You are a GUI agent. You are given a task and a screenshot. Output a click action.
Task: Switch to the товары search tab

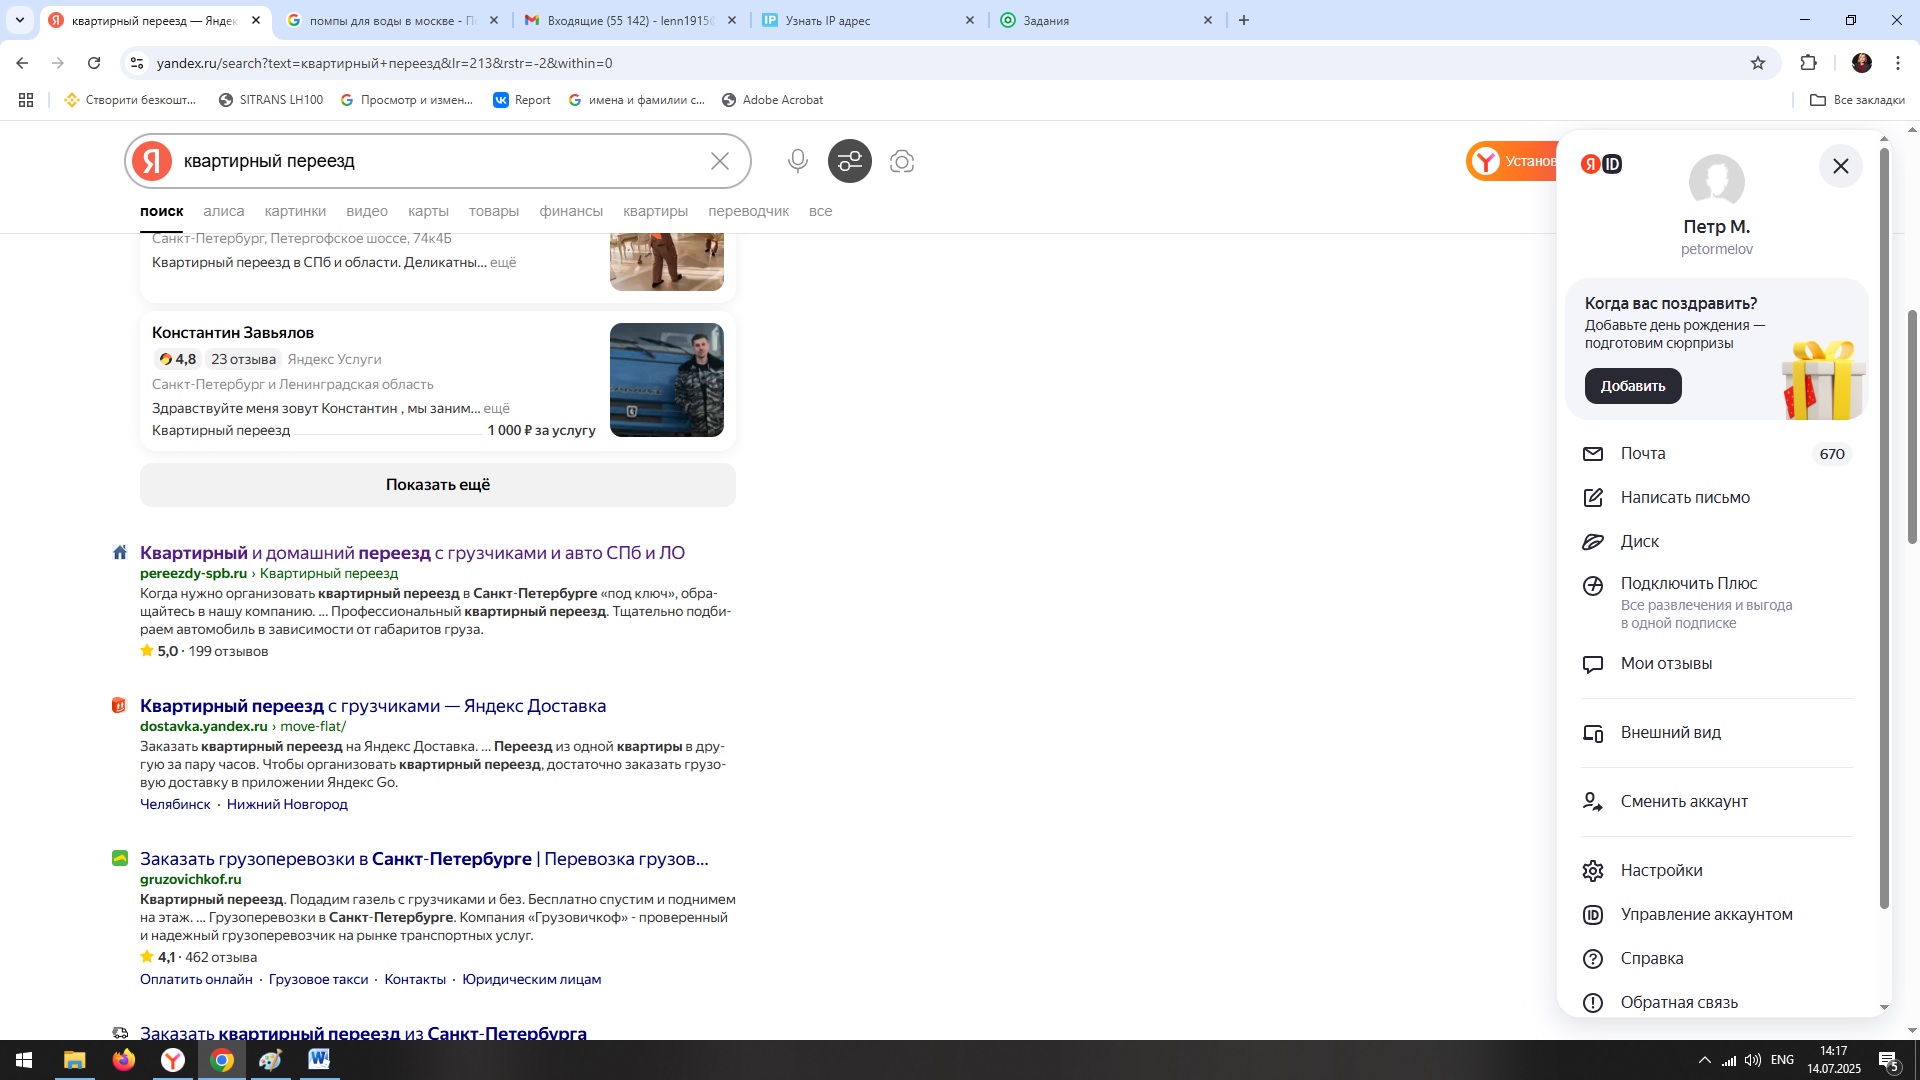pos(494,211)
